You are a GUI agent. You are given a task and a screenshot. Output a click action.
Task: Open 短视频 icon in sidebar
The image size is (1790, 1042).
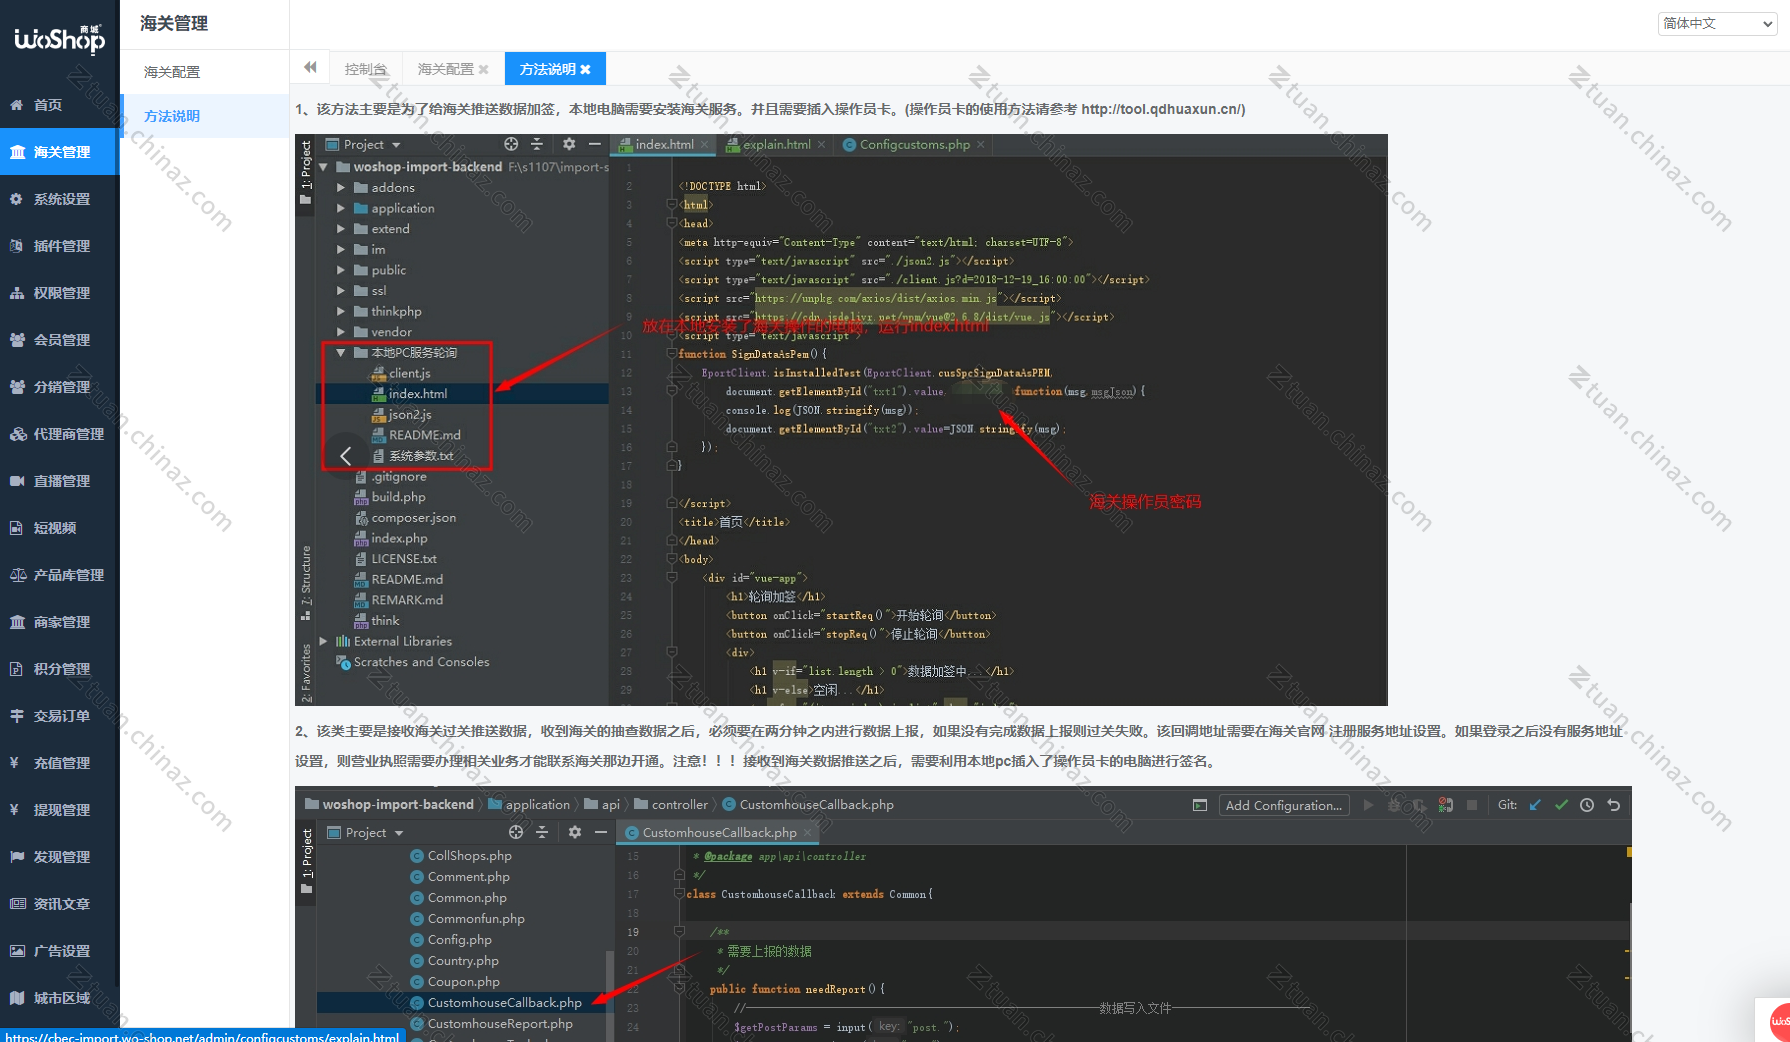tap(17, 528)
